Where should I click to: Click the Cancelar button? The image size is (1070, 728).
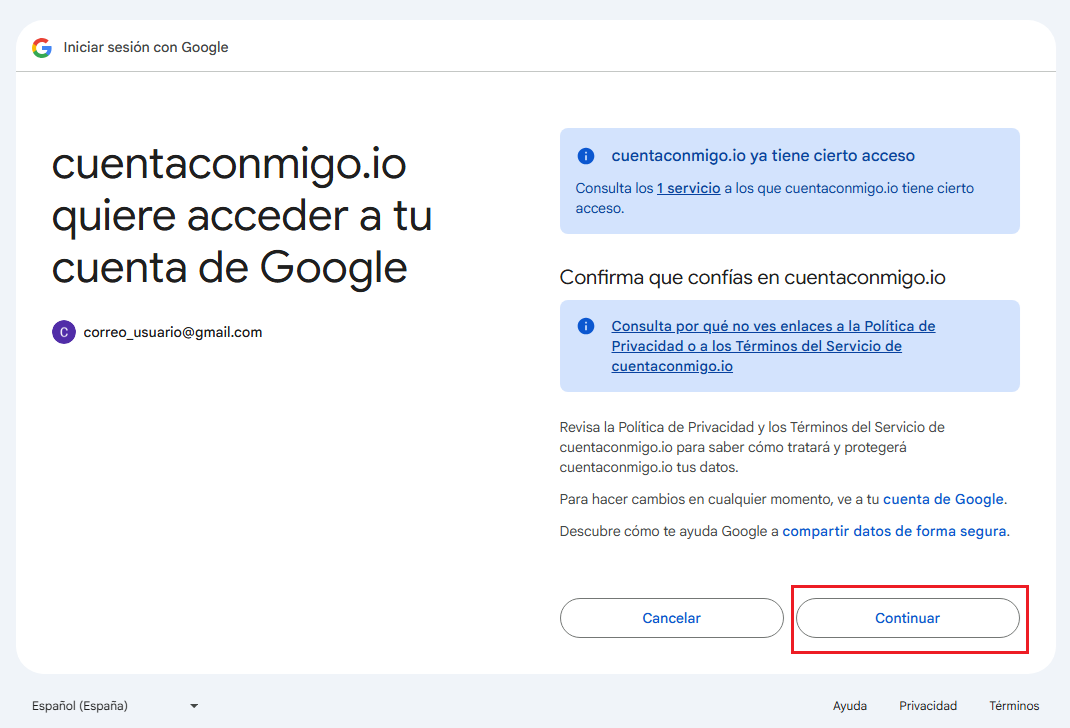(x=671, y=618)
